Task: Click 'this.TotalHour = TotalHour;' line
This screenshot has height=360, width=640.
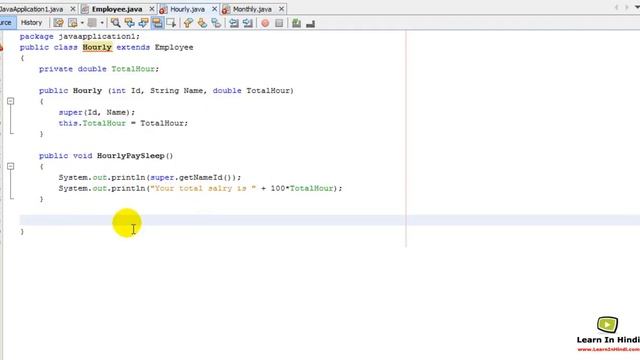Action: [x=123, y=123]
